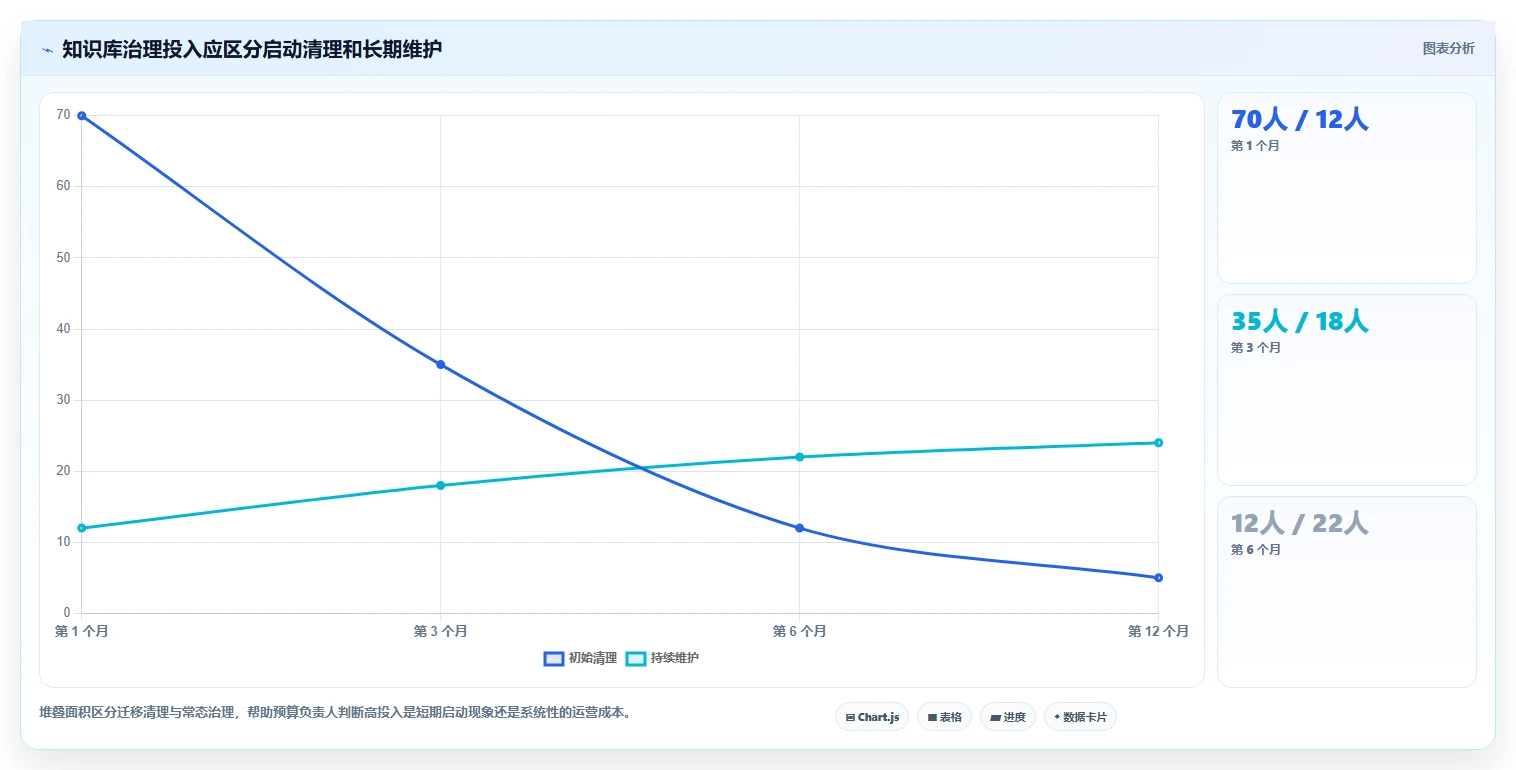Click the 第 6 个月 card caption

click(x=1255, y=550)
